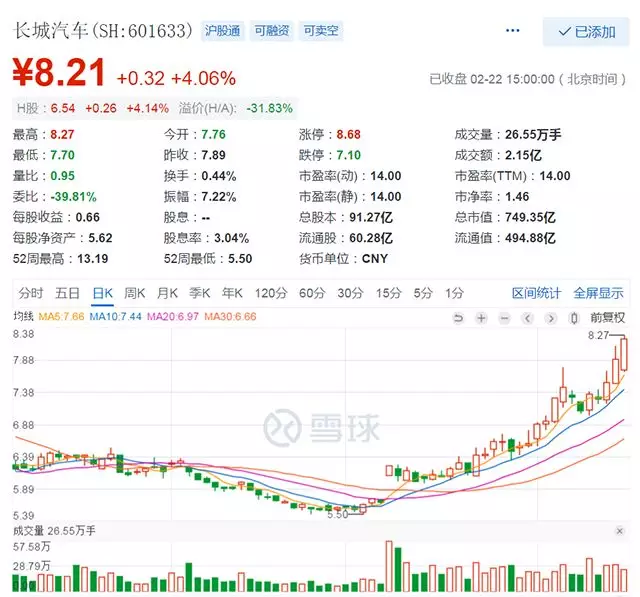This screenshot has width=640, height=597.
Task: Switch to the 15分 chart tab
Action: [389, 293]
